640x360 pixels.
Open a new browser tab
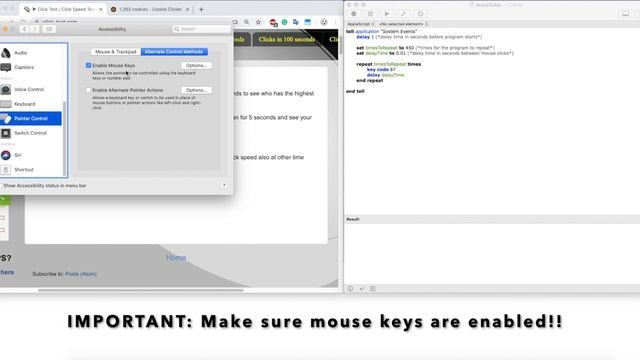pyautogui.click(x=201, y=9)
